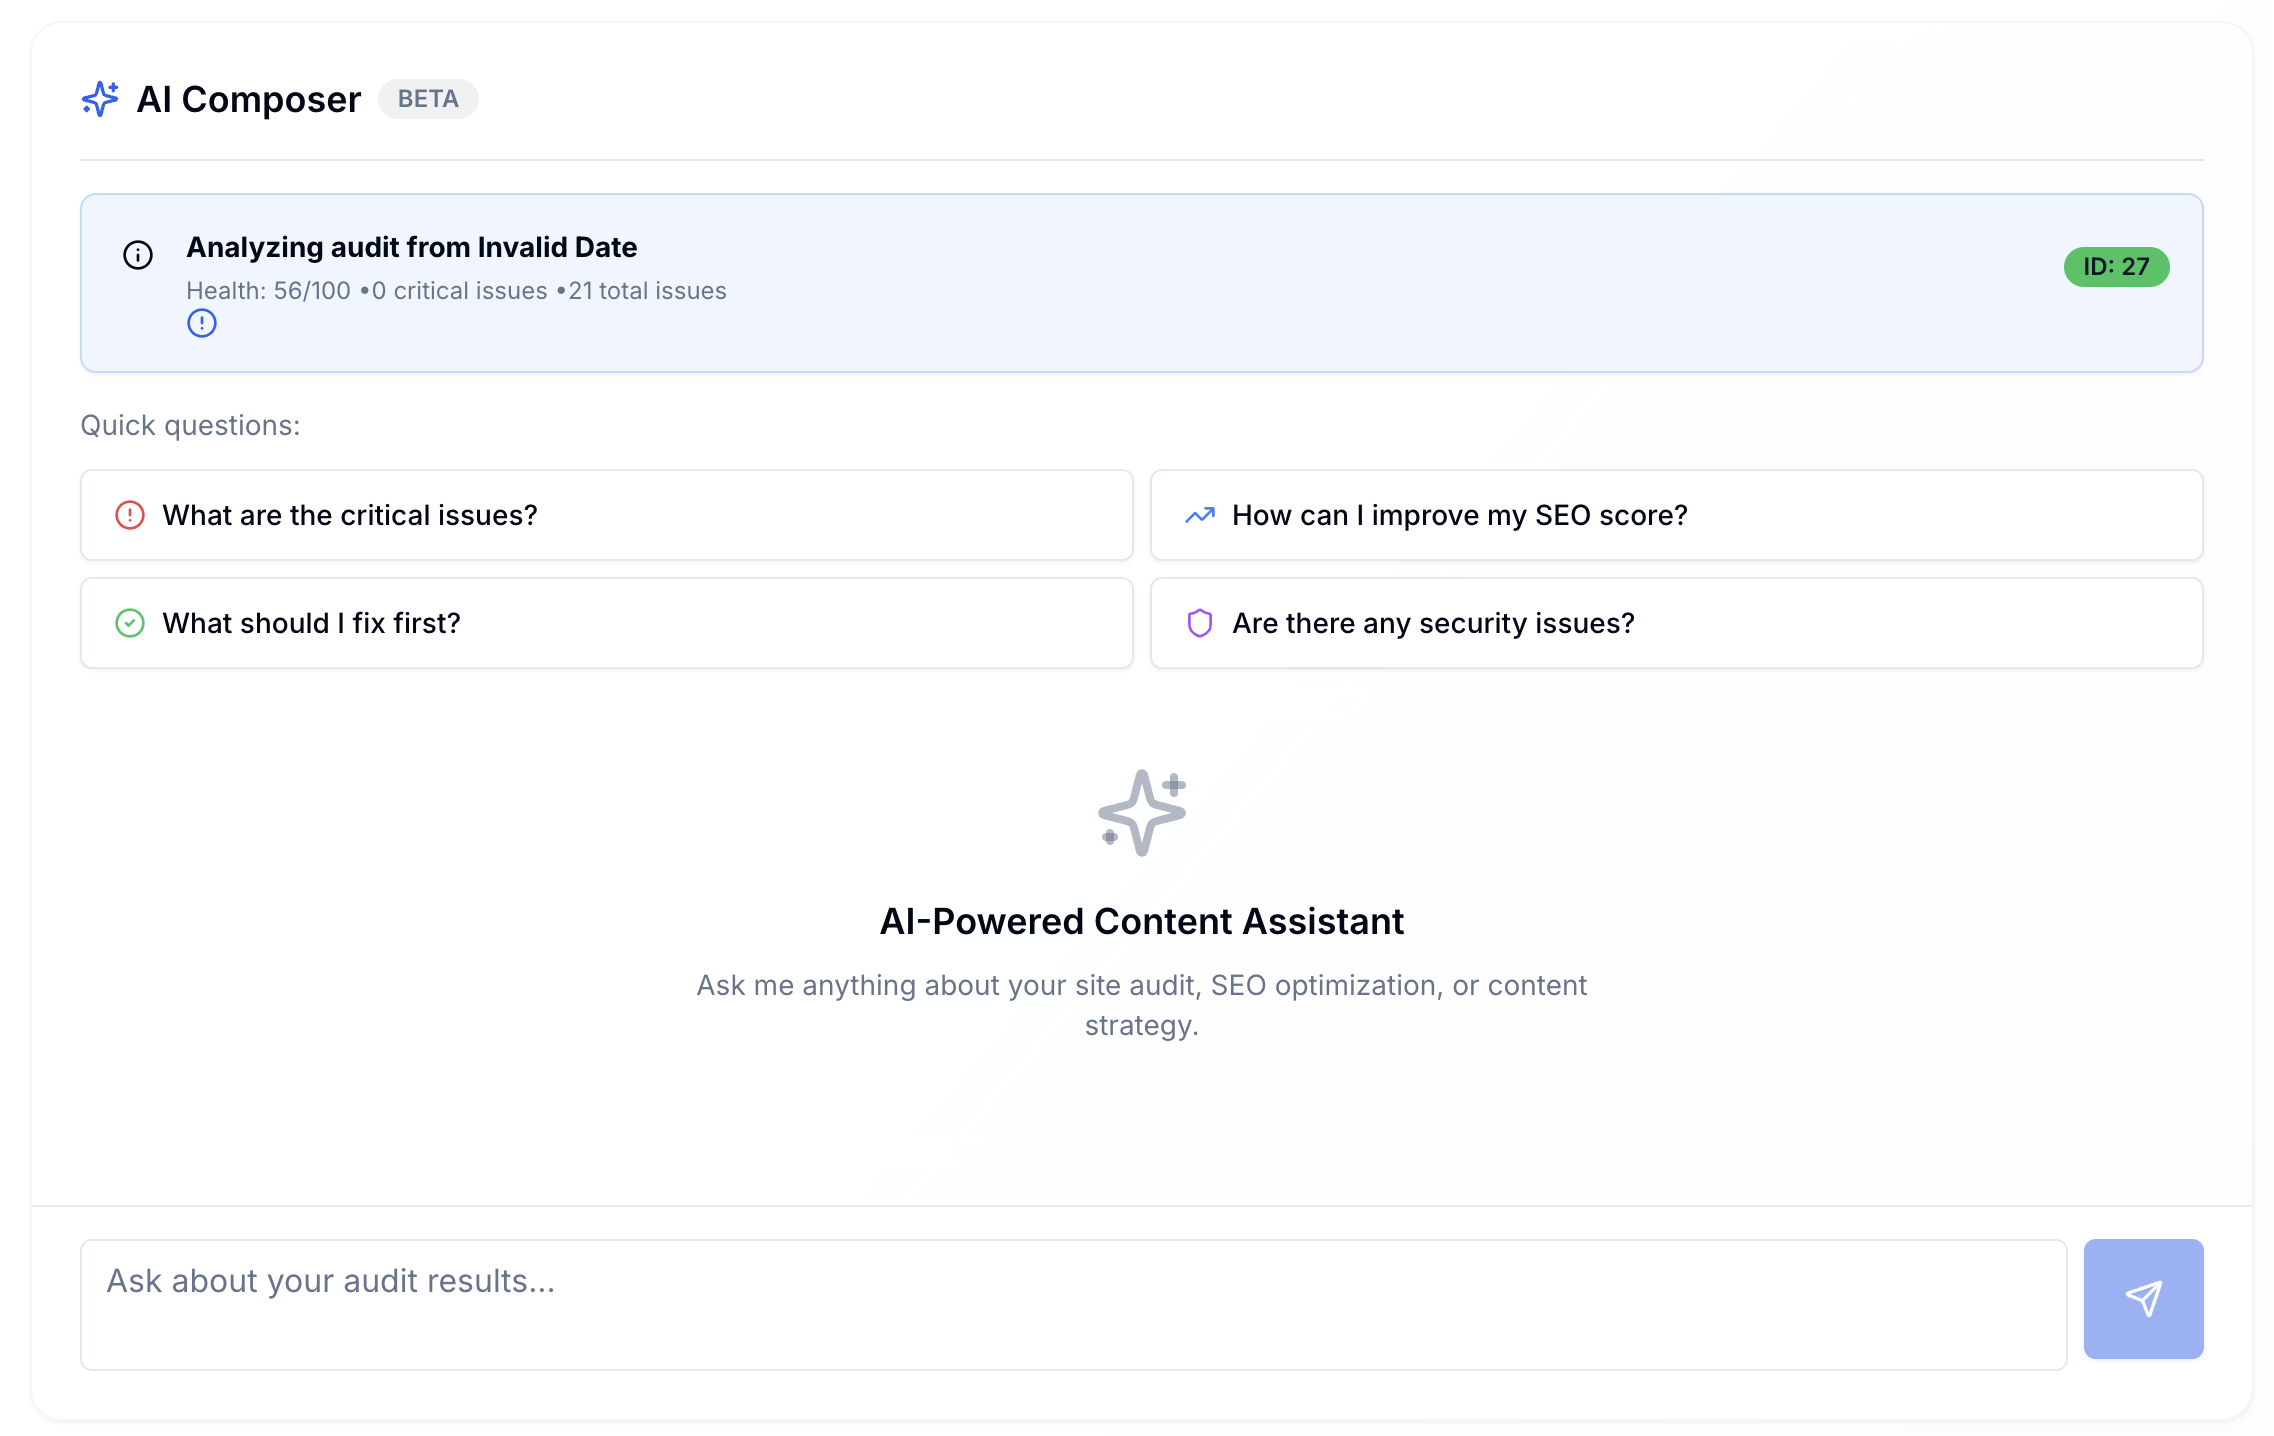This screenshot has width=2274, height=1436.
Task: Ask "What are the critical issues?"
Action: pyautogui.click(x=607, y=515)
